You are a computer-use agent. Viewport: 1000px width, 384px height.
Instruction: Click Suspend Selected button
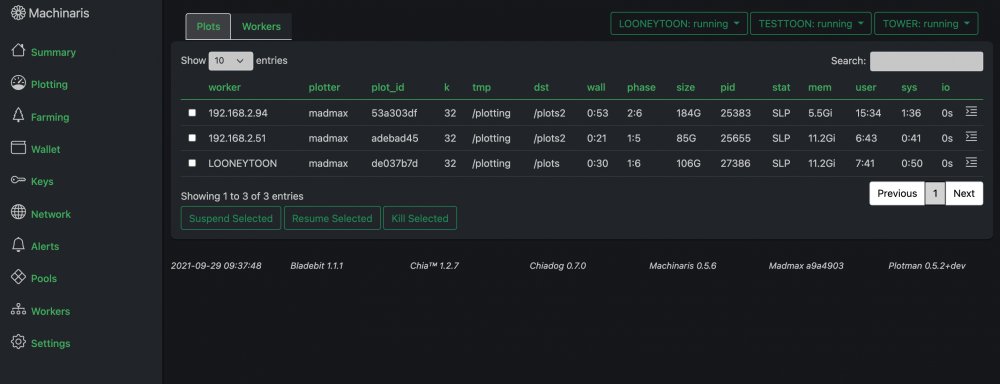(231, 218)
